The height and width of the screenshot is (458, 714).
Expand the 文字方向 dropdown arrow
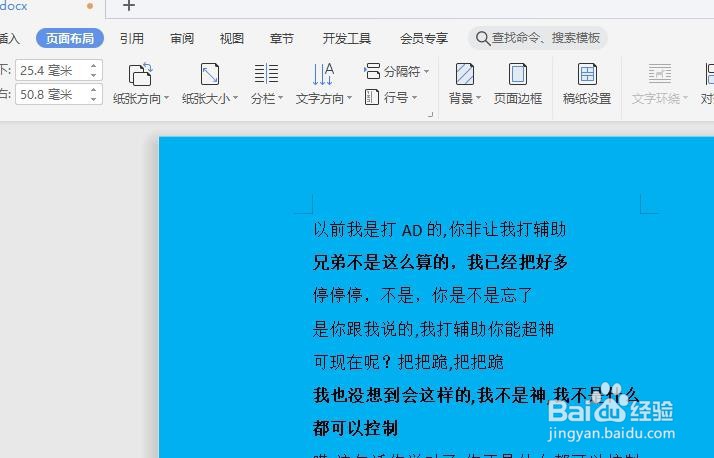click(x=349, y=98)
